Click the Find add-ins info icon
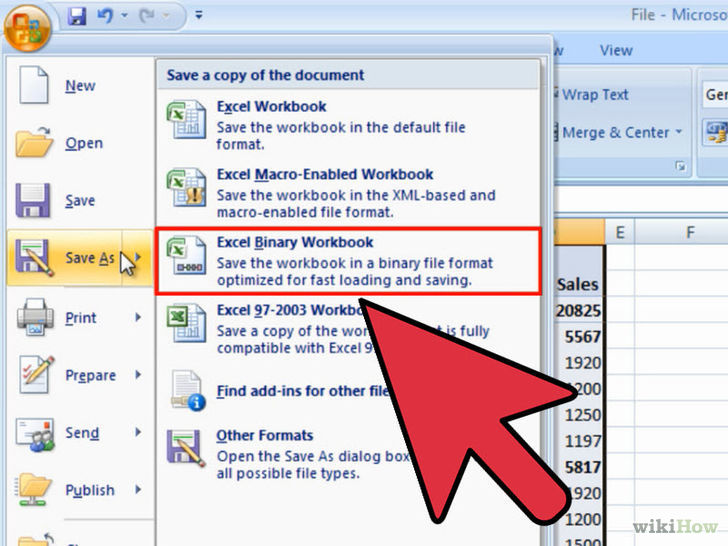Screen dimensions: 728x546 (x=188, y=390)
